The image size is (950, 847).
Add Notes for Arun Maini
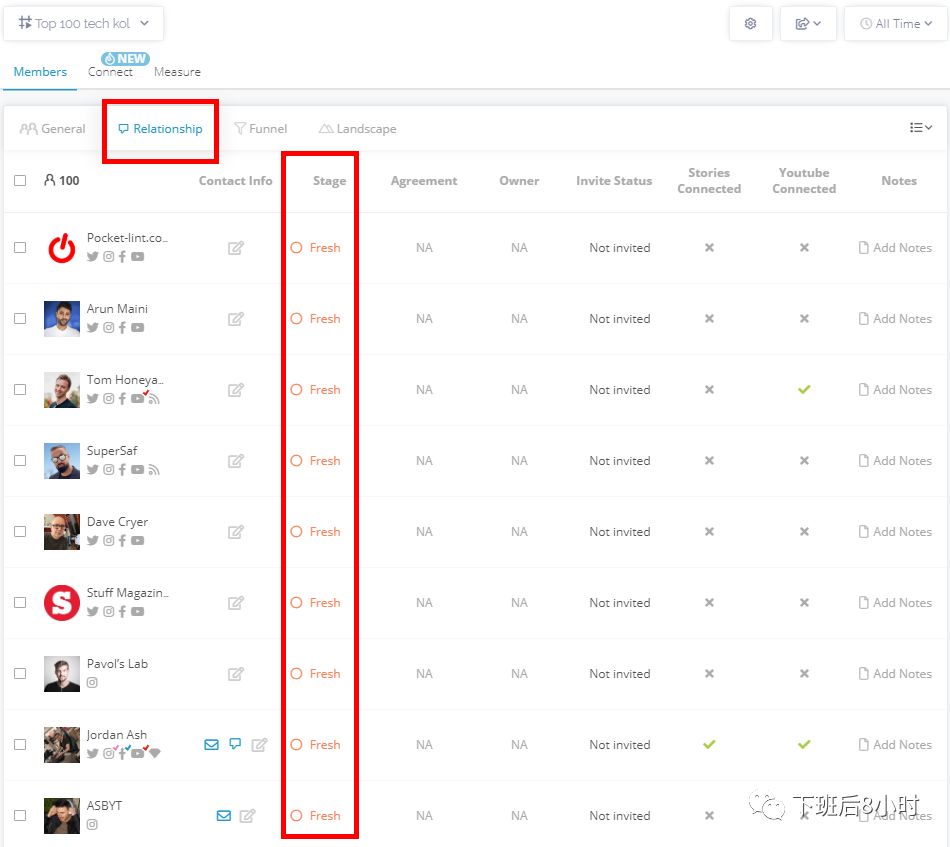(x=895, y=319)
